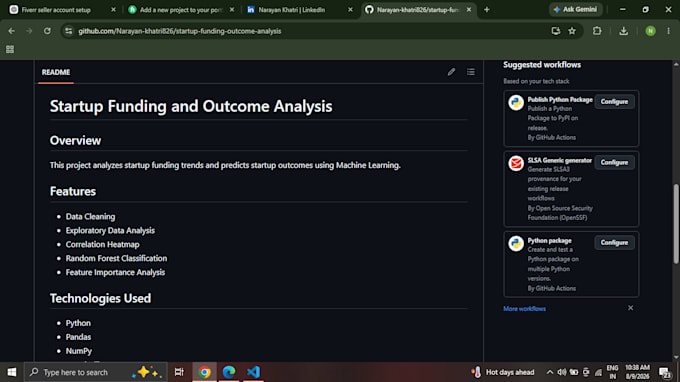Click the Startup Funding and Outcome Analysis heading

pyautogui.click(x=191, y=106)
